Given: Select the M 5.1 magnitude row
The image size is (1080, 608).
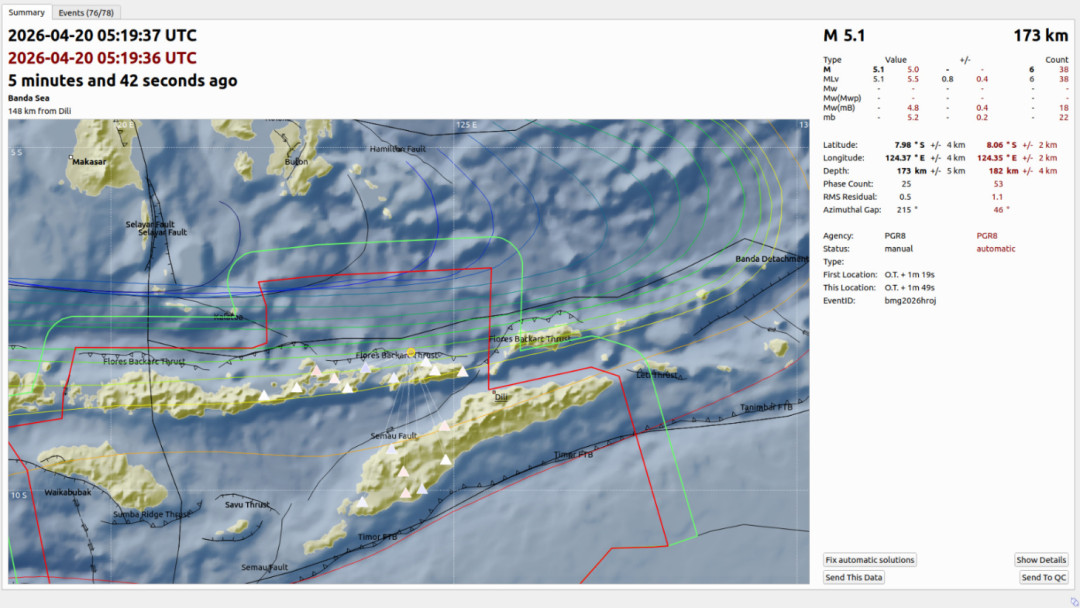Looking at the screenshot, I should 880,68.
